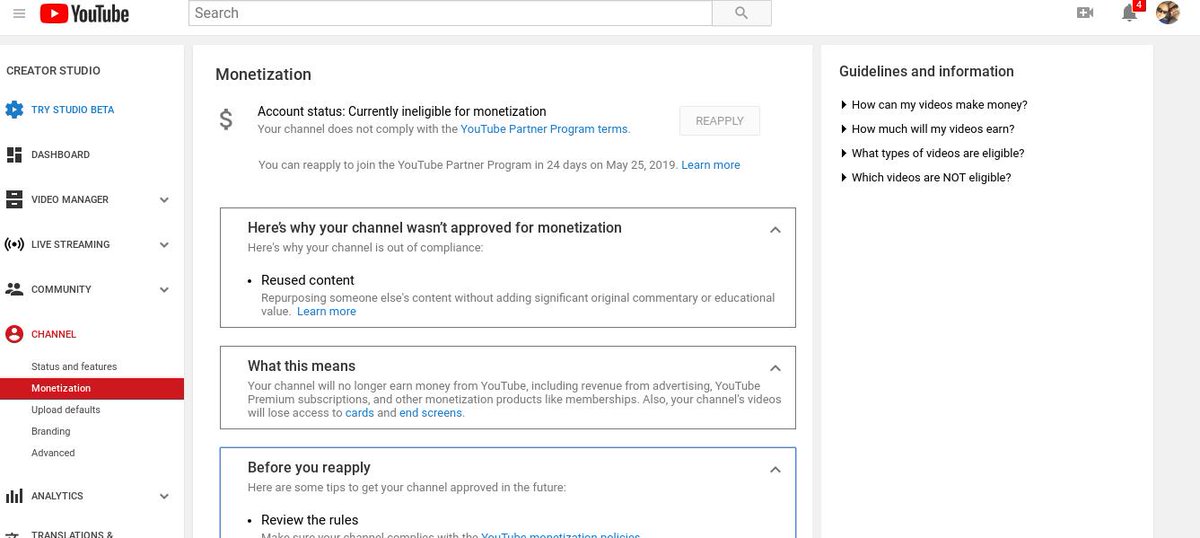Viewport: 1200px width, 538px height.
Task: Click the Community people icon
Action: click(x=14, y=289)
